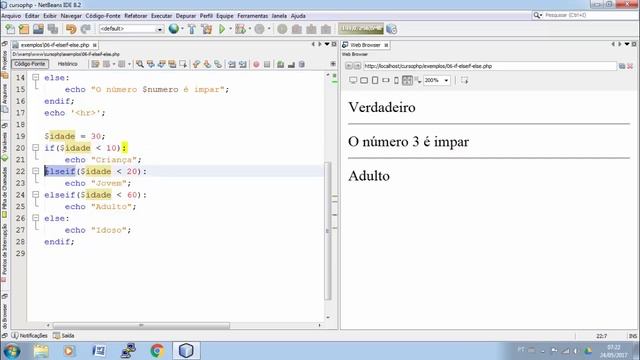
Task: Click the editor vertical scrollbar
Action: pos(328,231)
